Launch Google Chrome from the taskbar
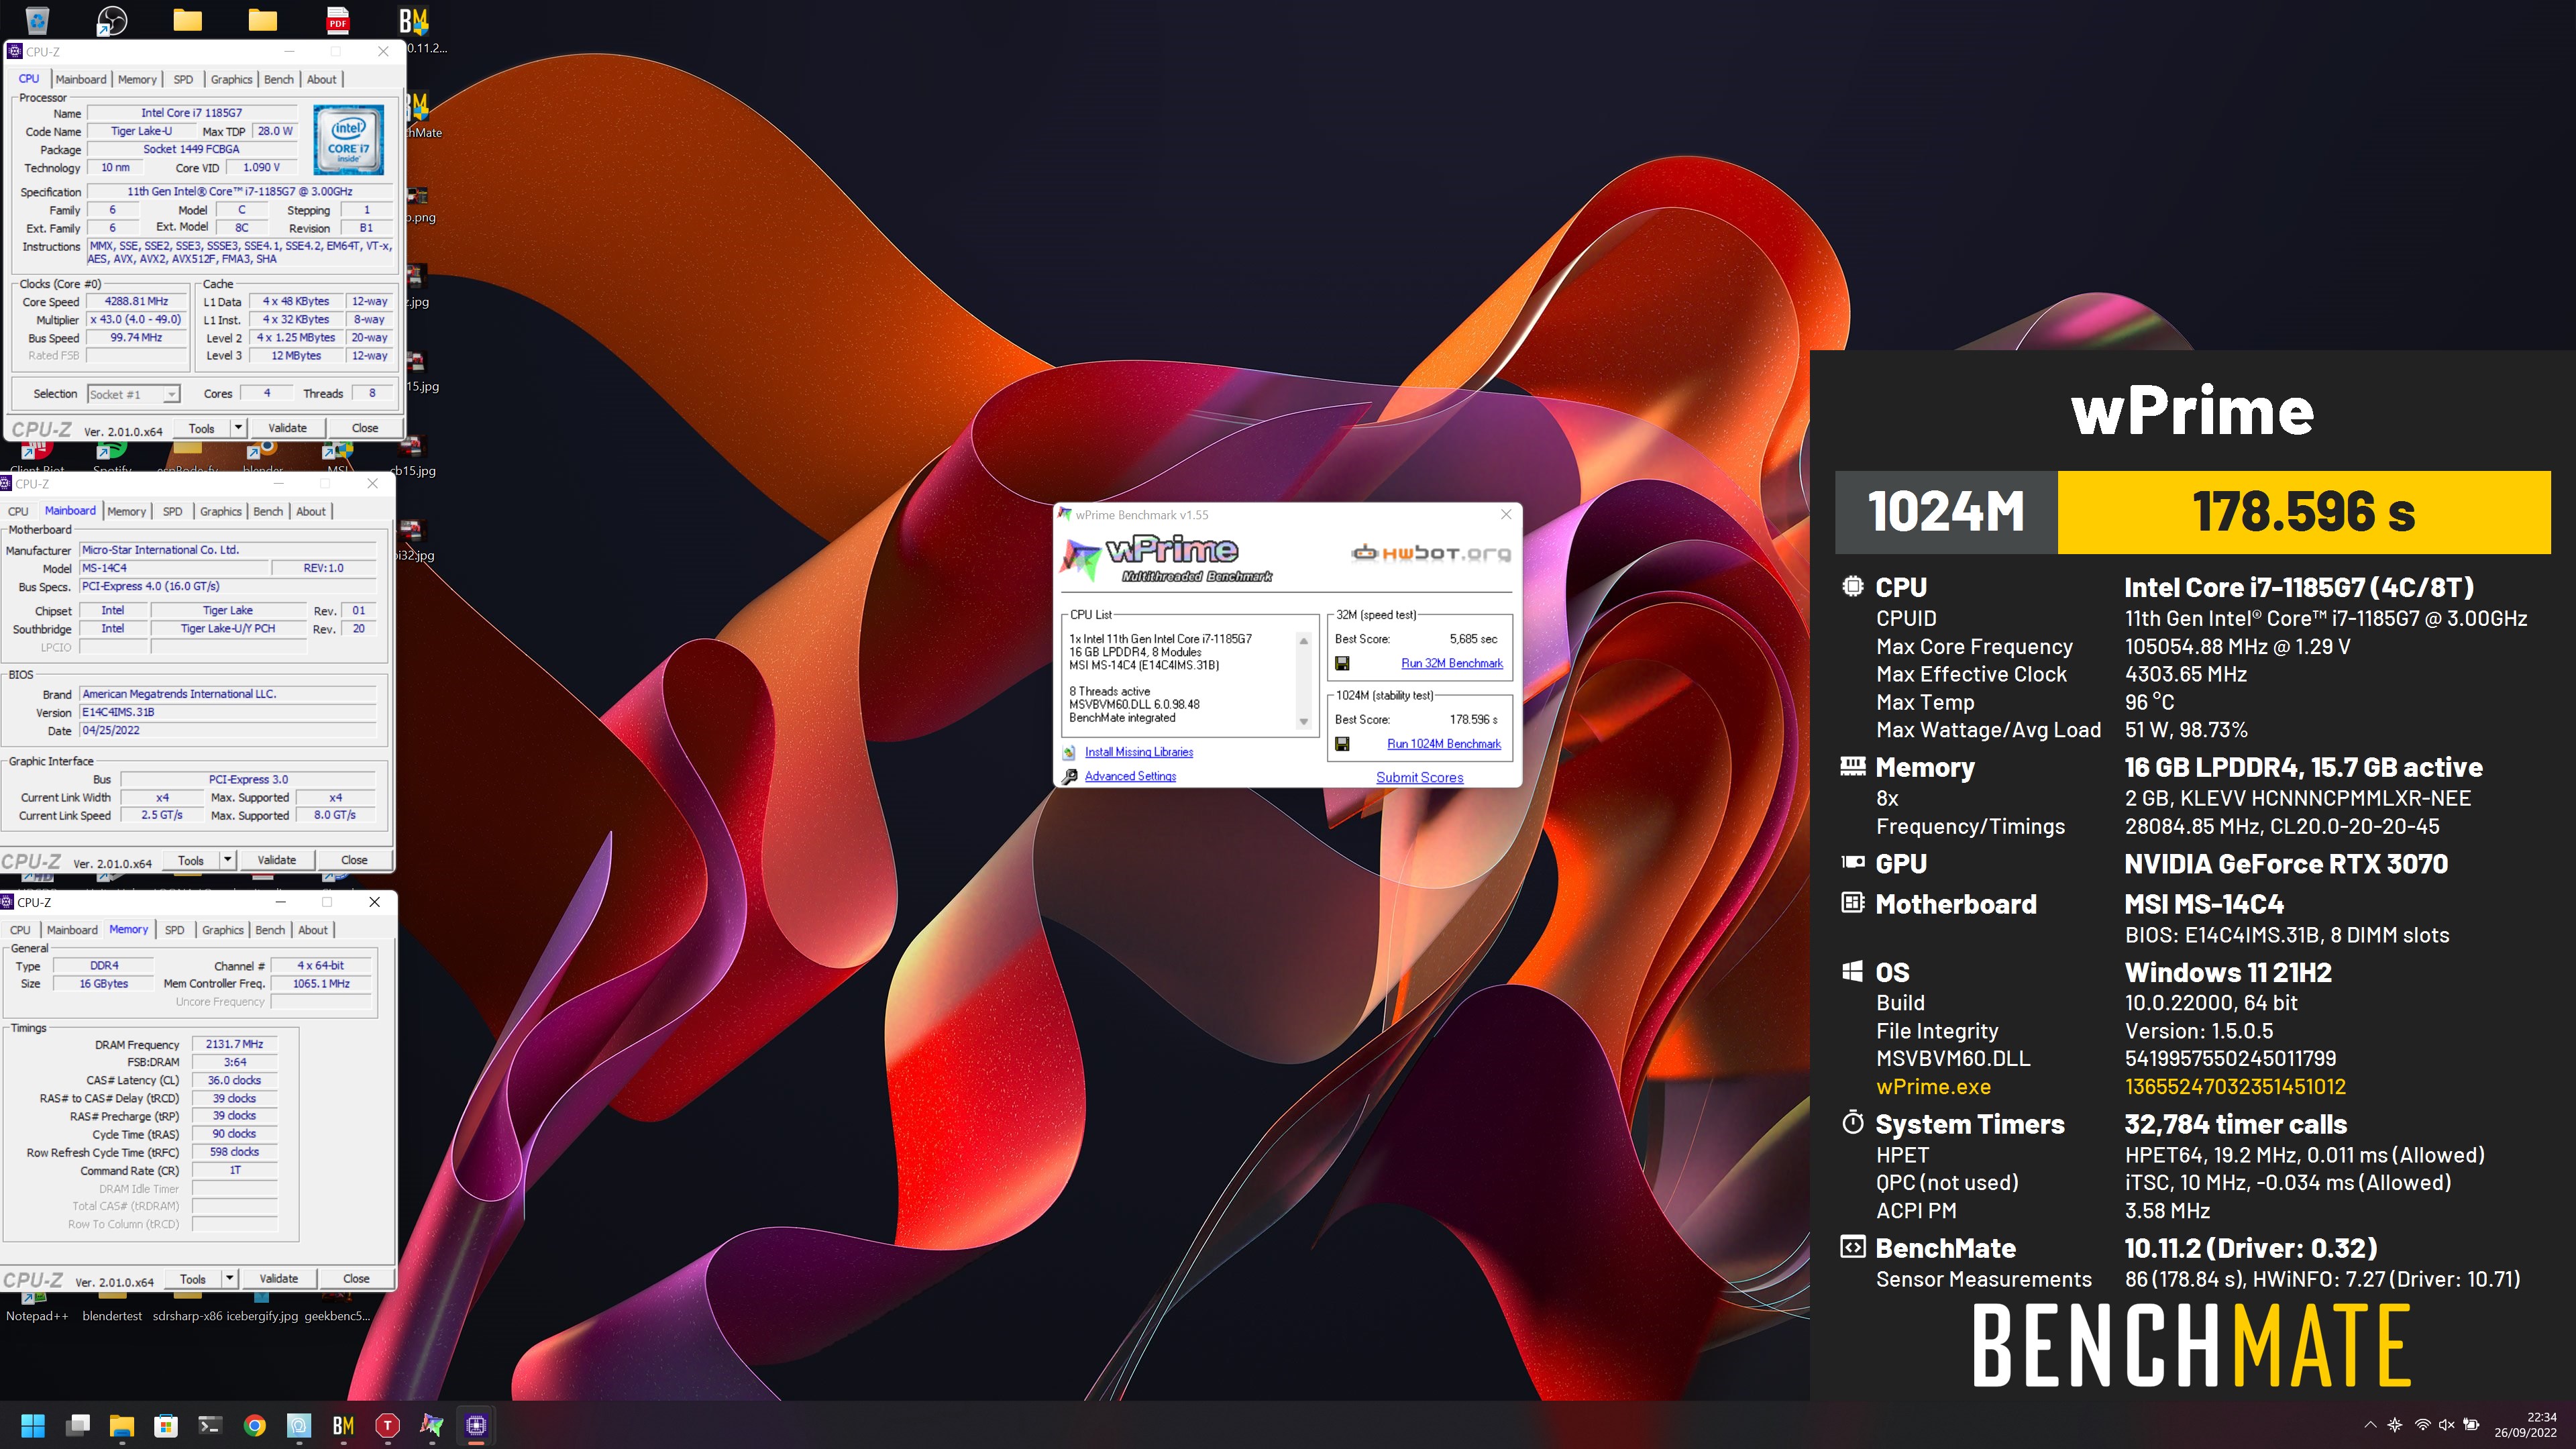Screen dimensions: 2576x1449 click(255, 1425)
